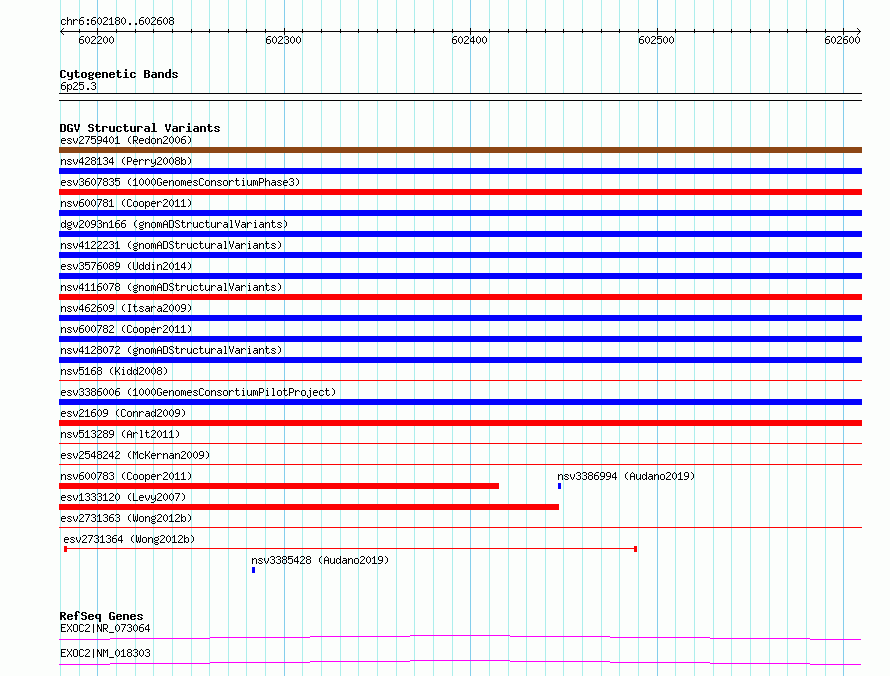Select the nsv3386994 (Audano2019) label
The image size is (890, 676).
626,476
